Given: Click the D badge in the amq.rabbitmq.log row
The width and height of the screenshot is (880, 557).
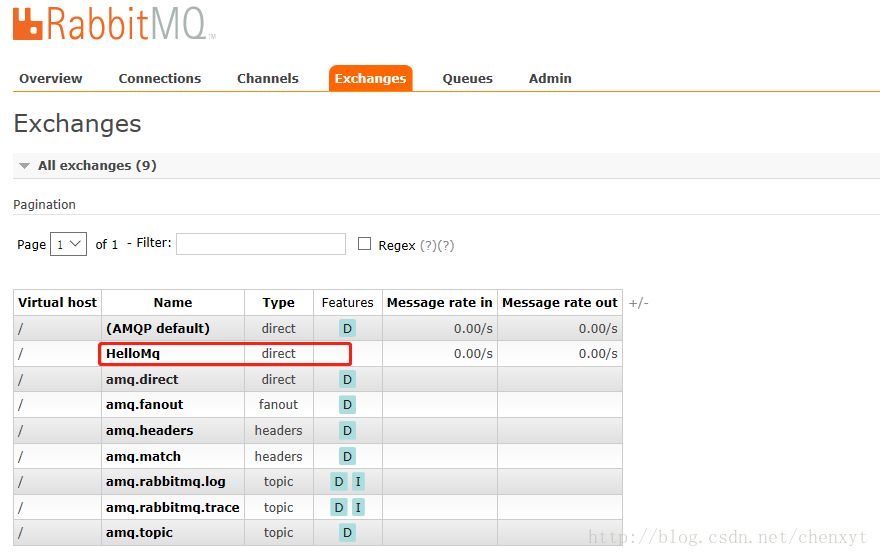Looking at the screenshot, I should (x=338, y=482).
